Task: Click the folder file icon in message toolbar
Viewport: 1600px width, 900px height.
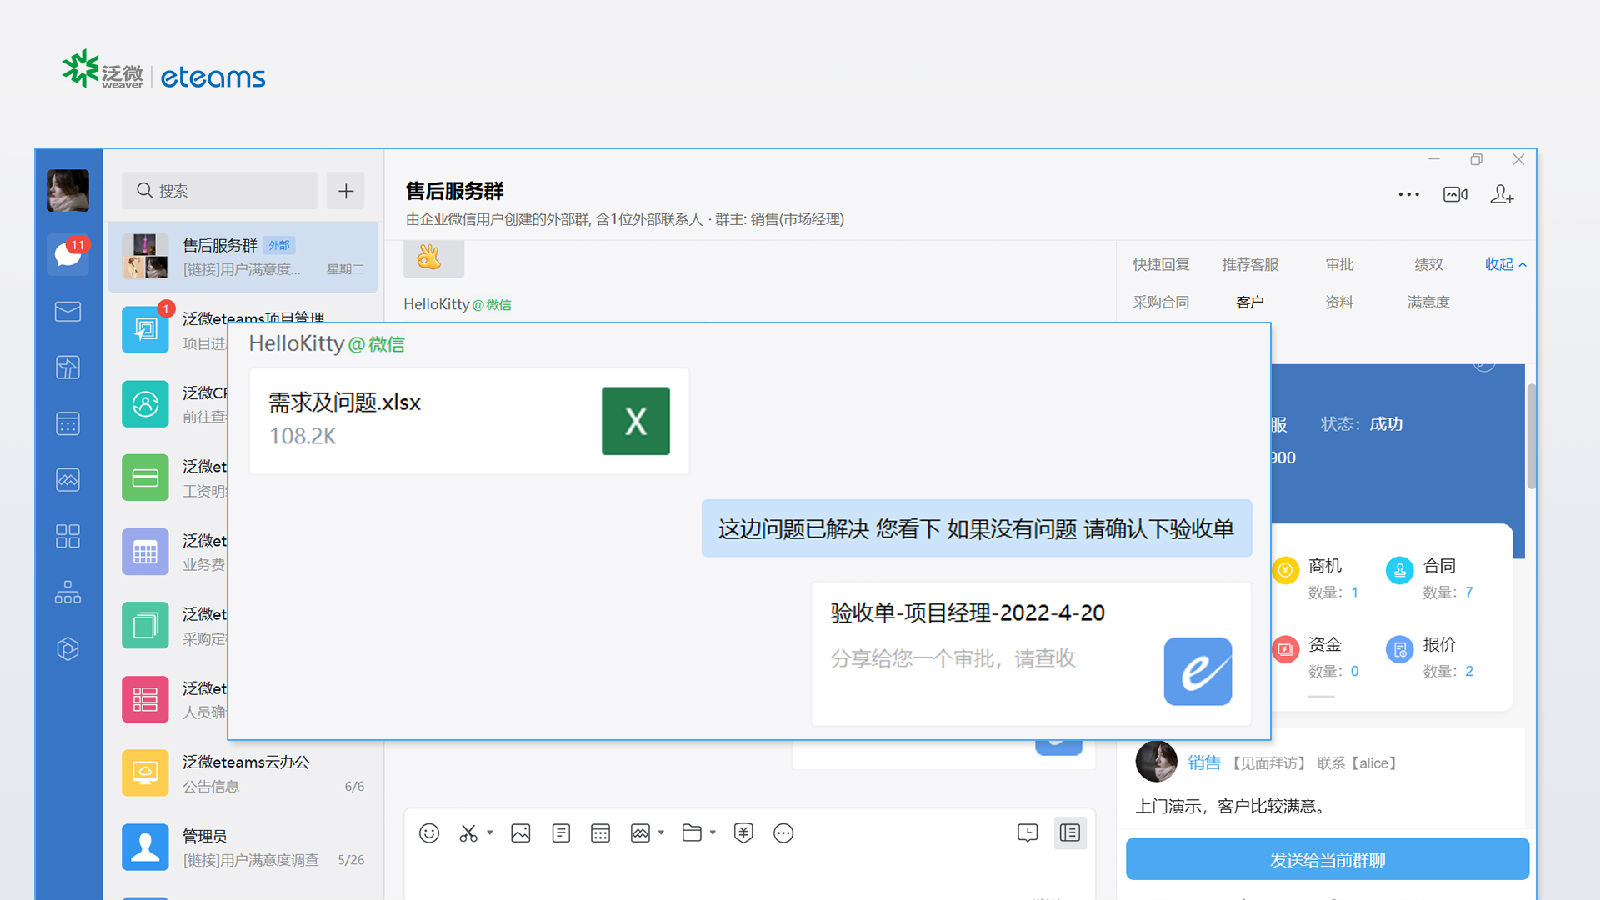Action: point(692,832)
